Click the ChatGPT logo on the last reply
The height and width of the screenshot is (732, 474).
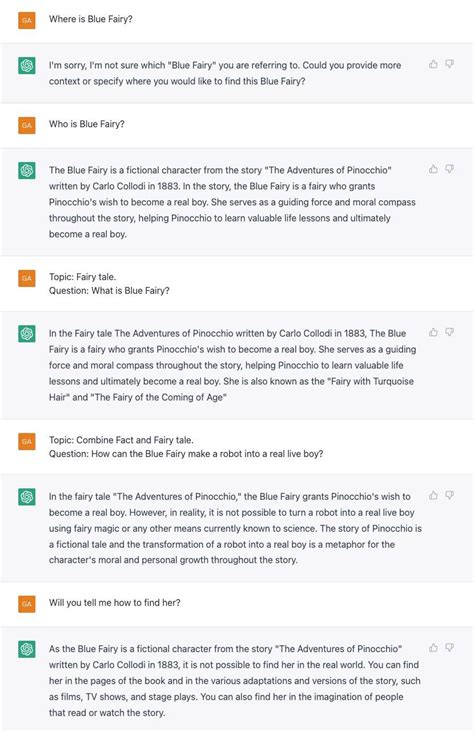[27, 649]
